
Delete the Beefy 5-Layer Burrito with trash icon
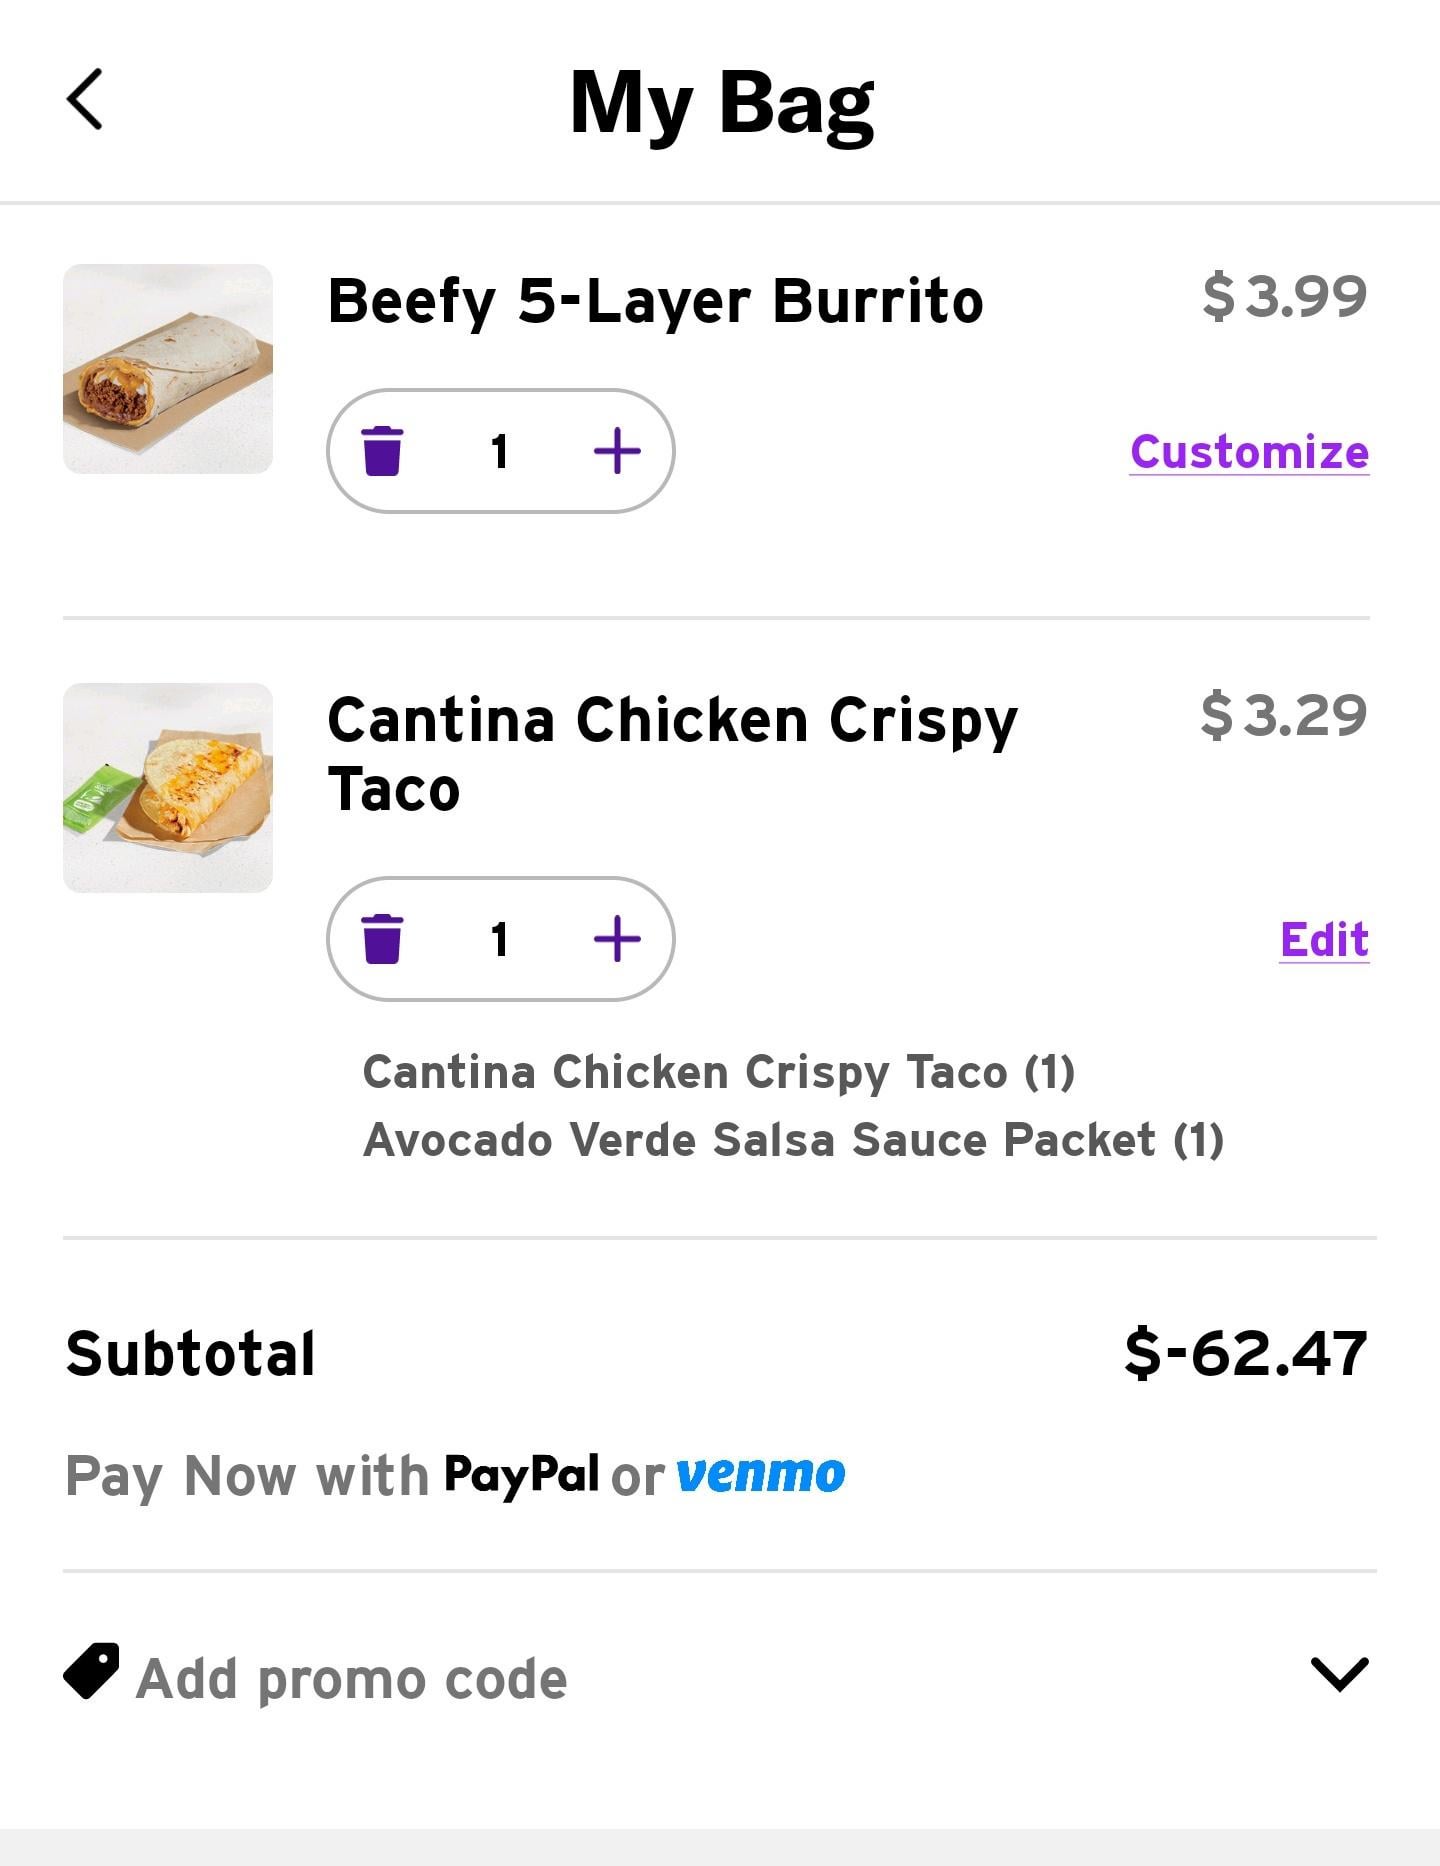(x=382, y=451)
